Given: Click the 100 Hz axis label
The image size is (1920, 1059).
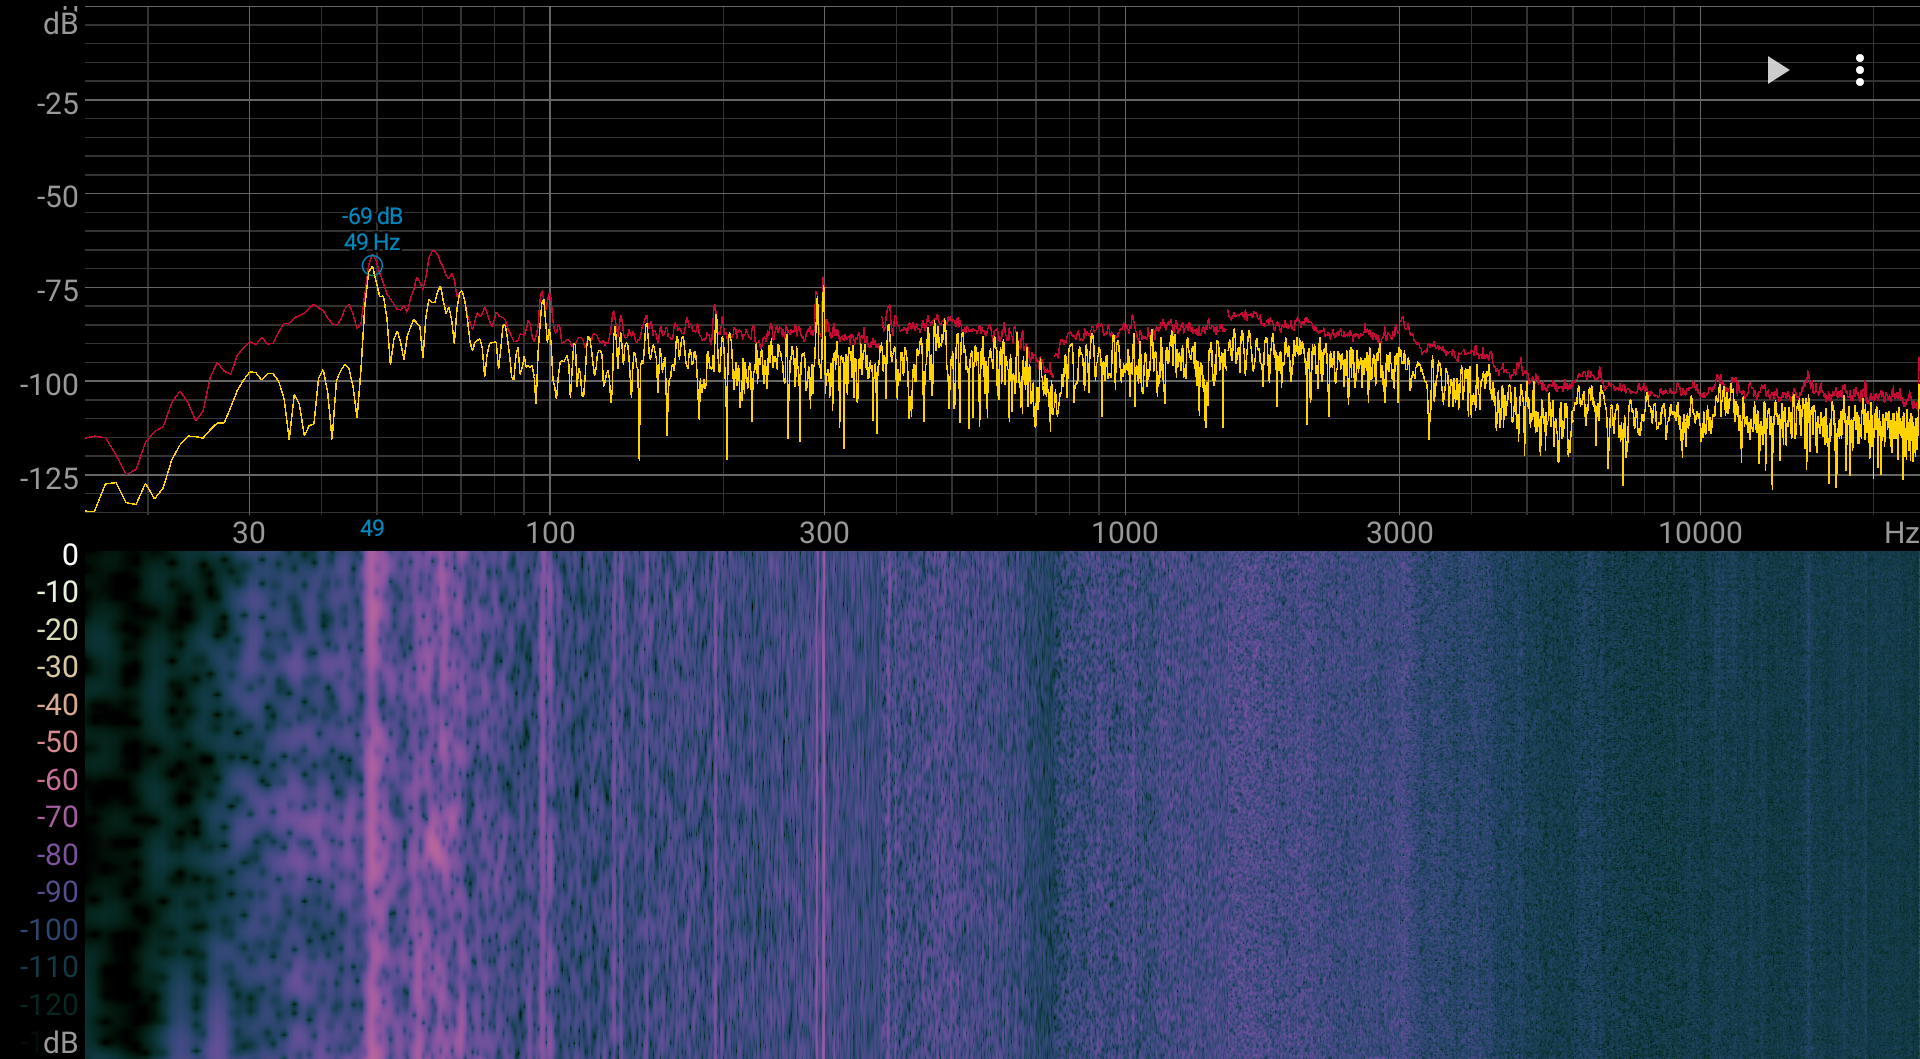Looking at the screenshot, I should click(x=551, y=532).
